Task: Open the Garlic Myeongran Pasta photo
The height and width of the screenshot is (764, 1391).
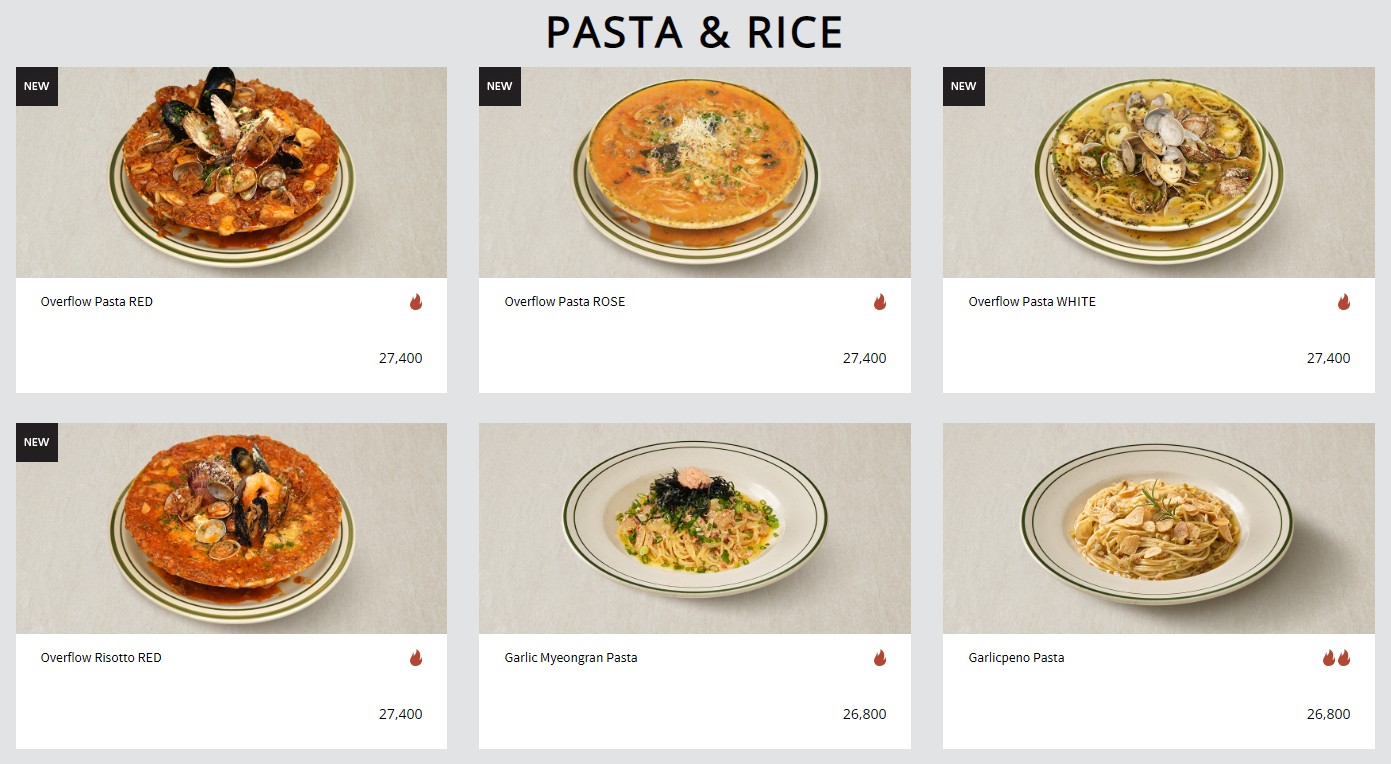Action: click(x=695, y=528)
